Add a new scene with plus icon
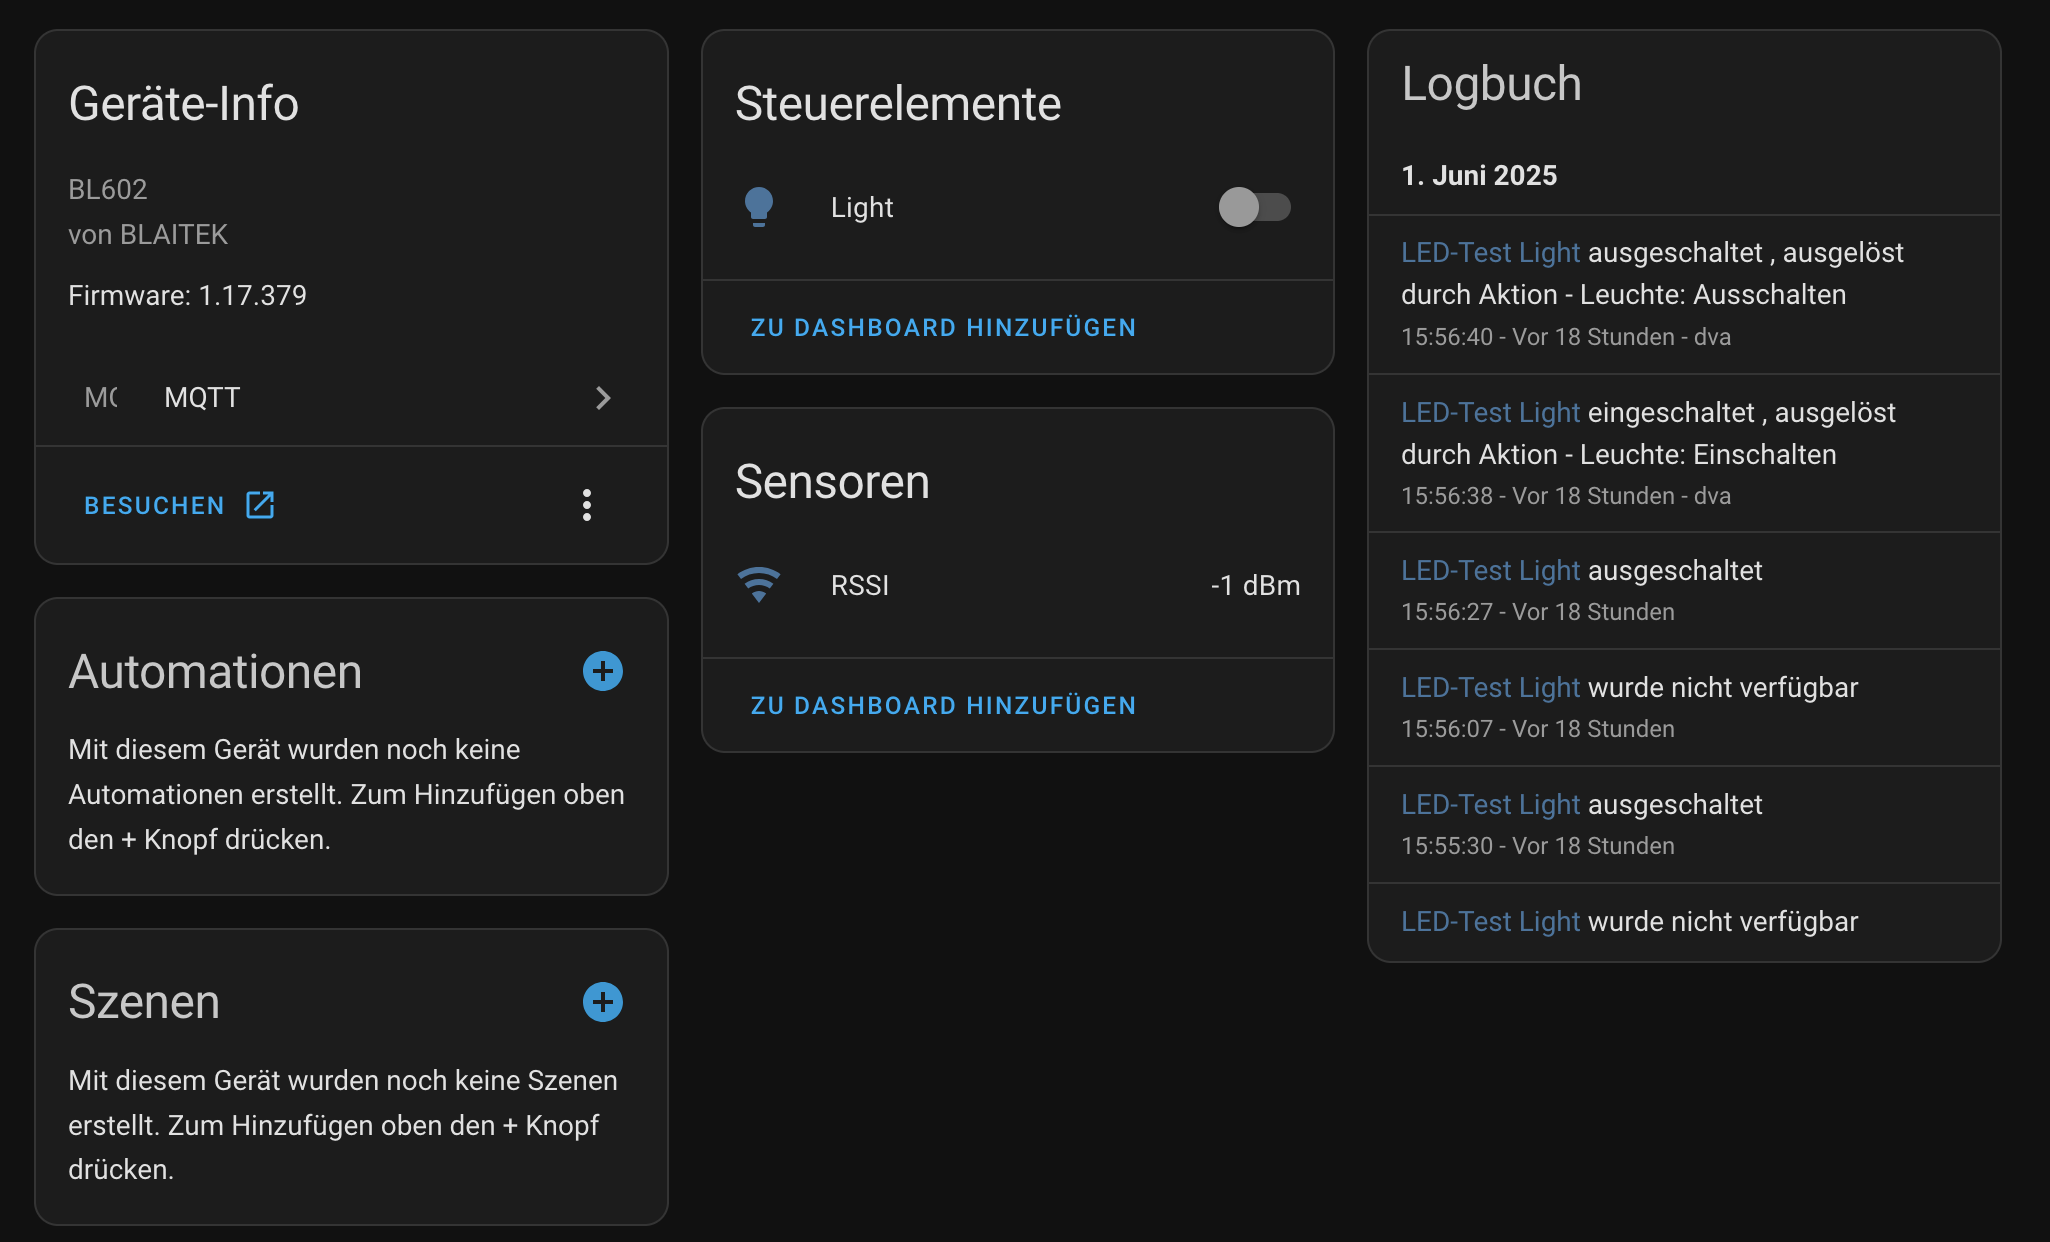This screenshot has height=1242, width=2050. coord(603,1002)
